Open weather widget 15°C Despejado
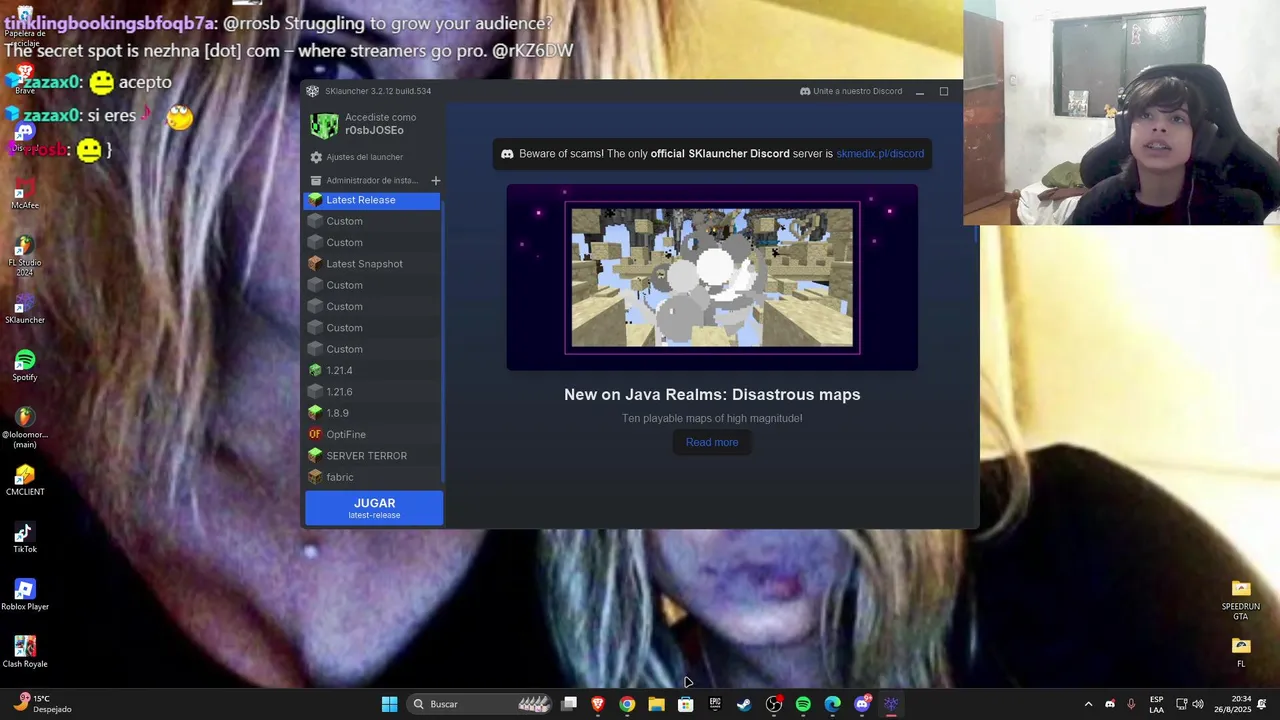 tap(42, 704)
